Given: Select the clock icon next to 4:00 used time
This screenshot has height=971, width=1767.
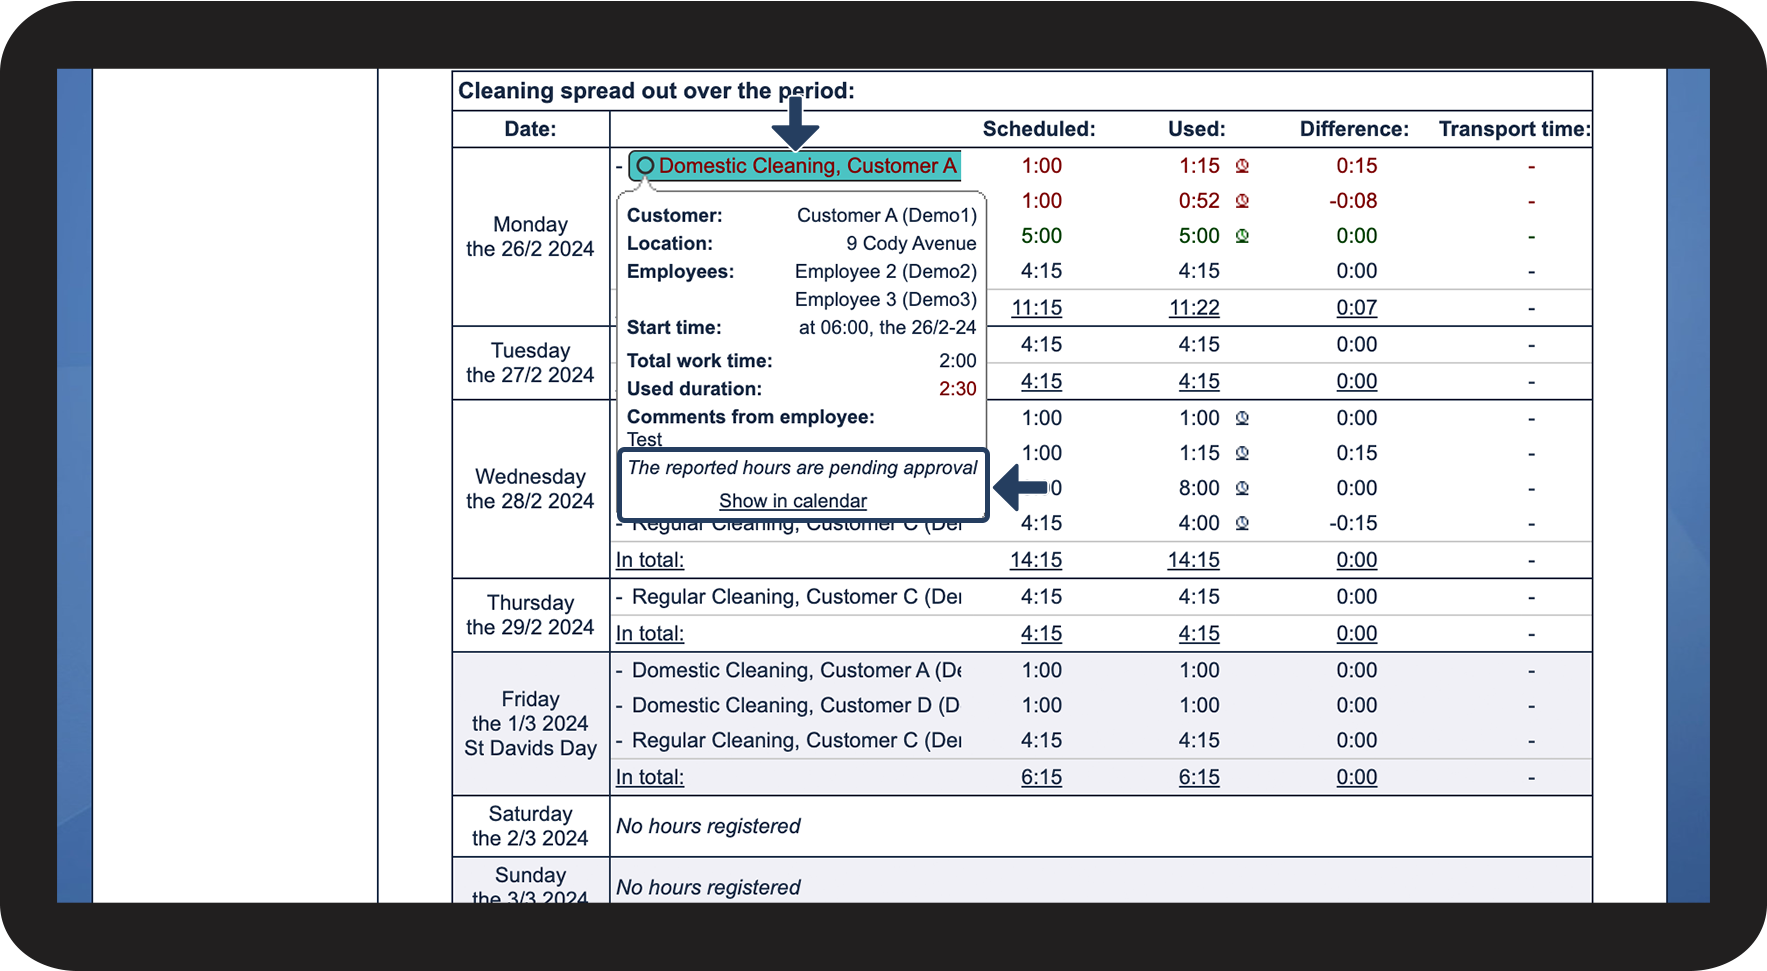Looking at the screenshot, I should coord(1242,523).
